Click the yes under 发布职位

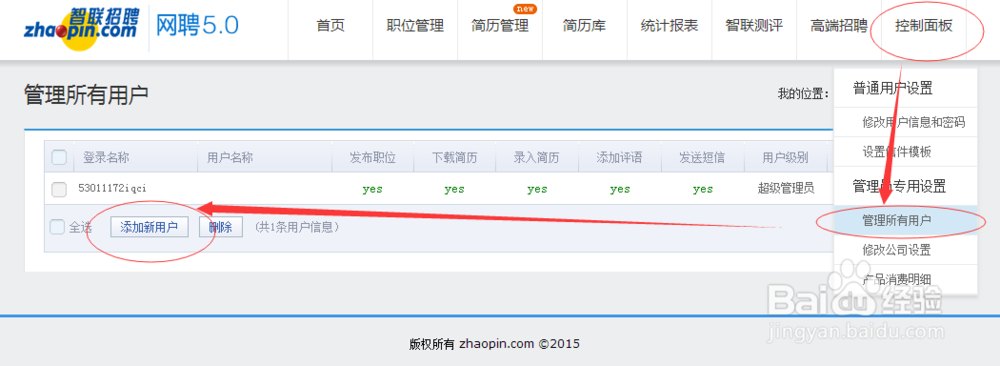point(372,189)
